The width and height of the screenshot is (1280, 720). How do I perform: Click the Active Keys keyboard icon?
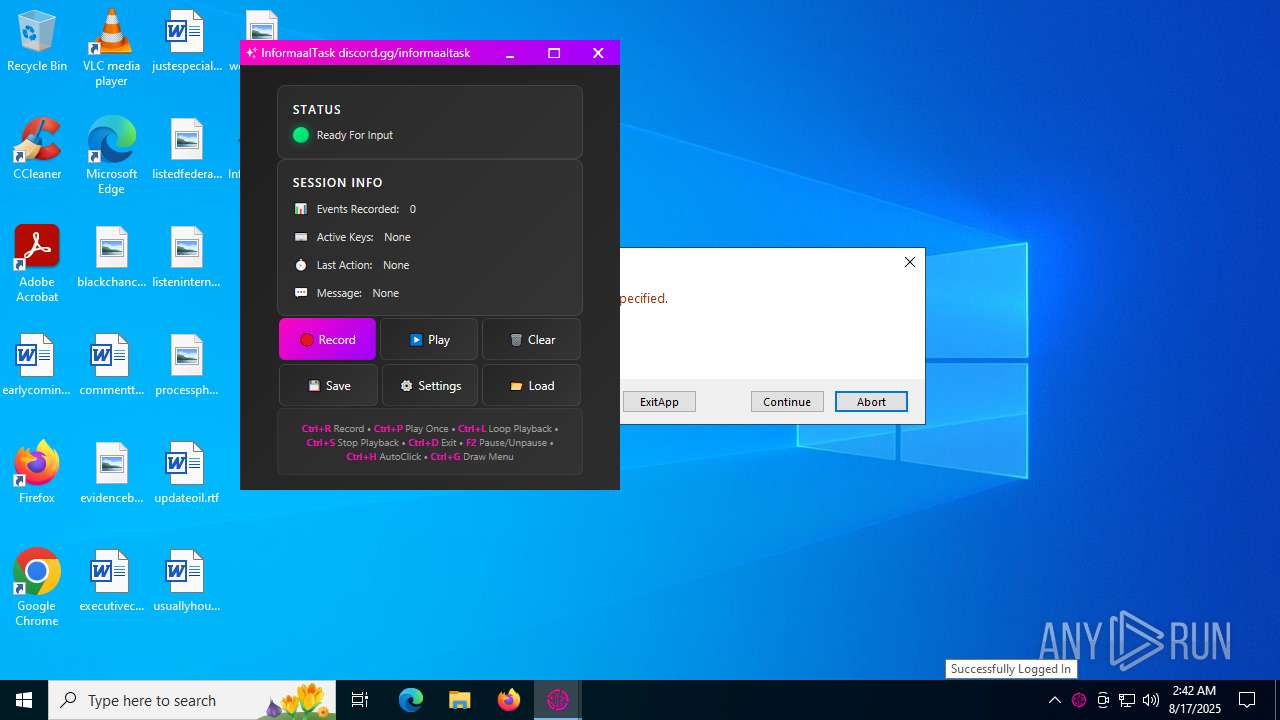(301, 237)
